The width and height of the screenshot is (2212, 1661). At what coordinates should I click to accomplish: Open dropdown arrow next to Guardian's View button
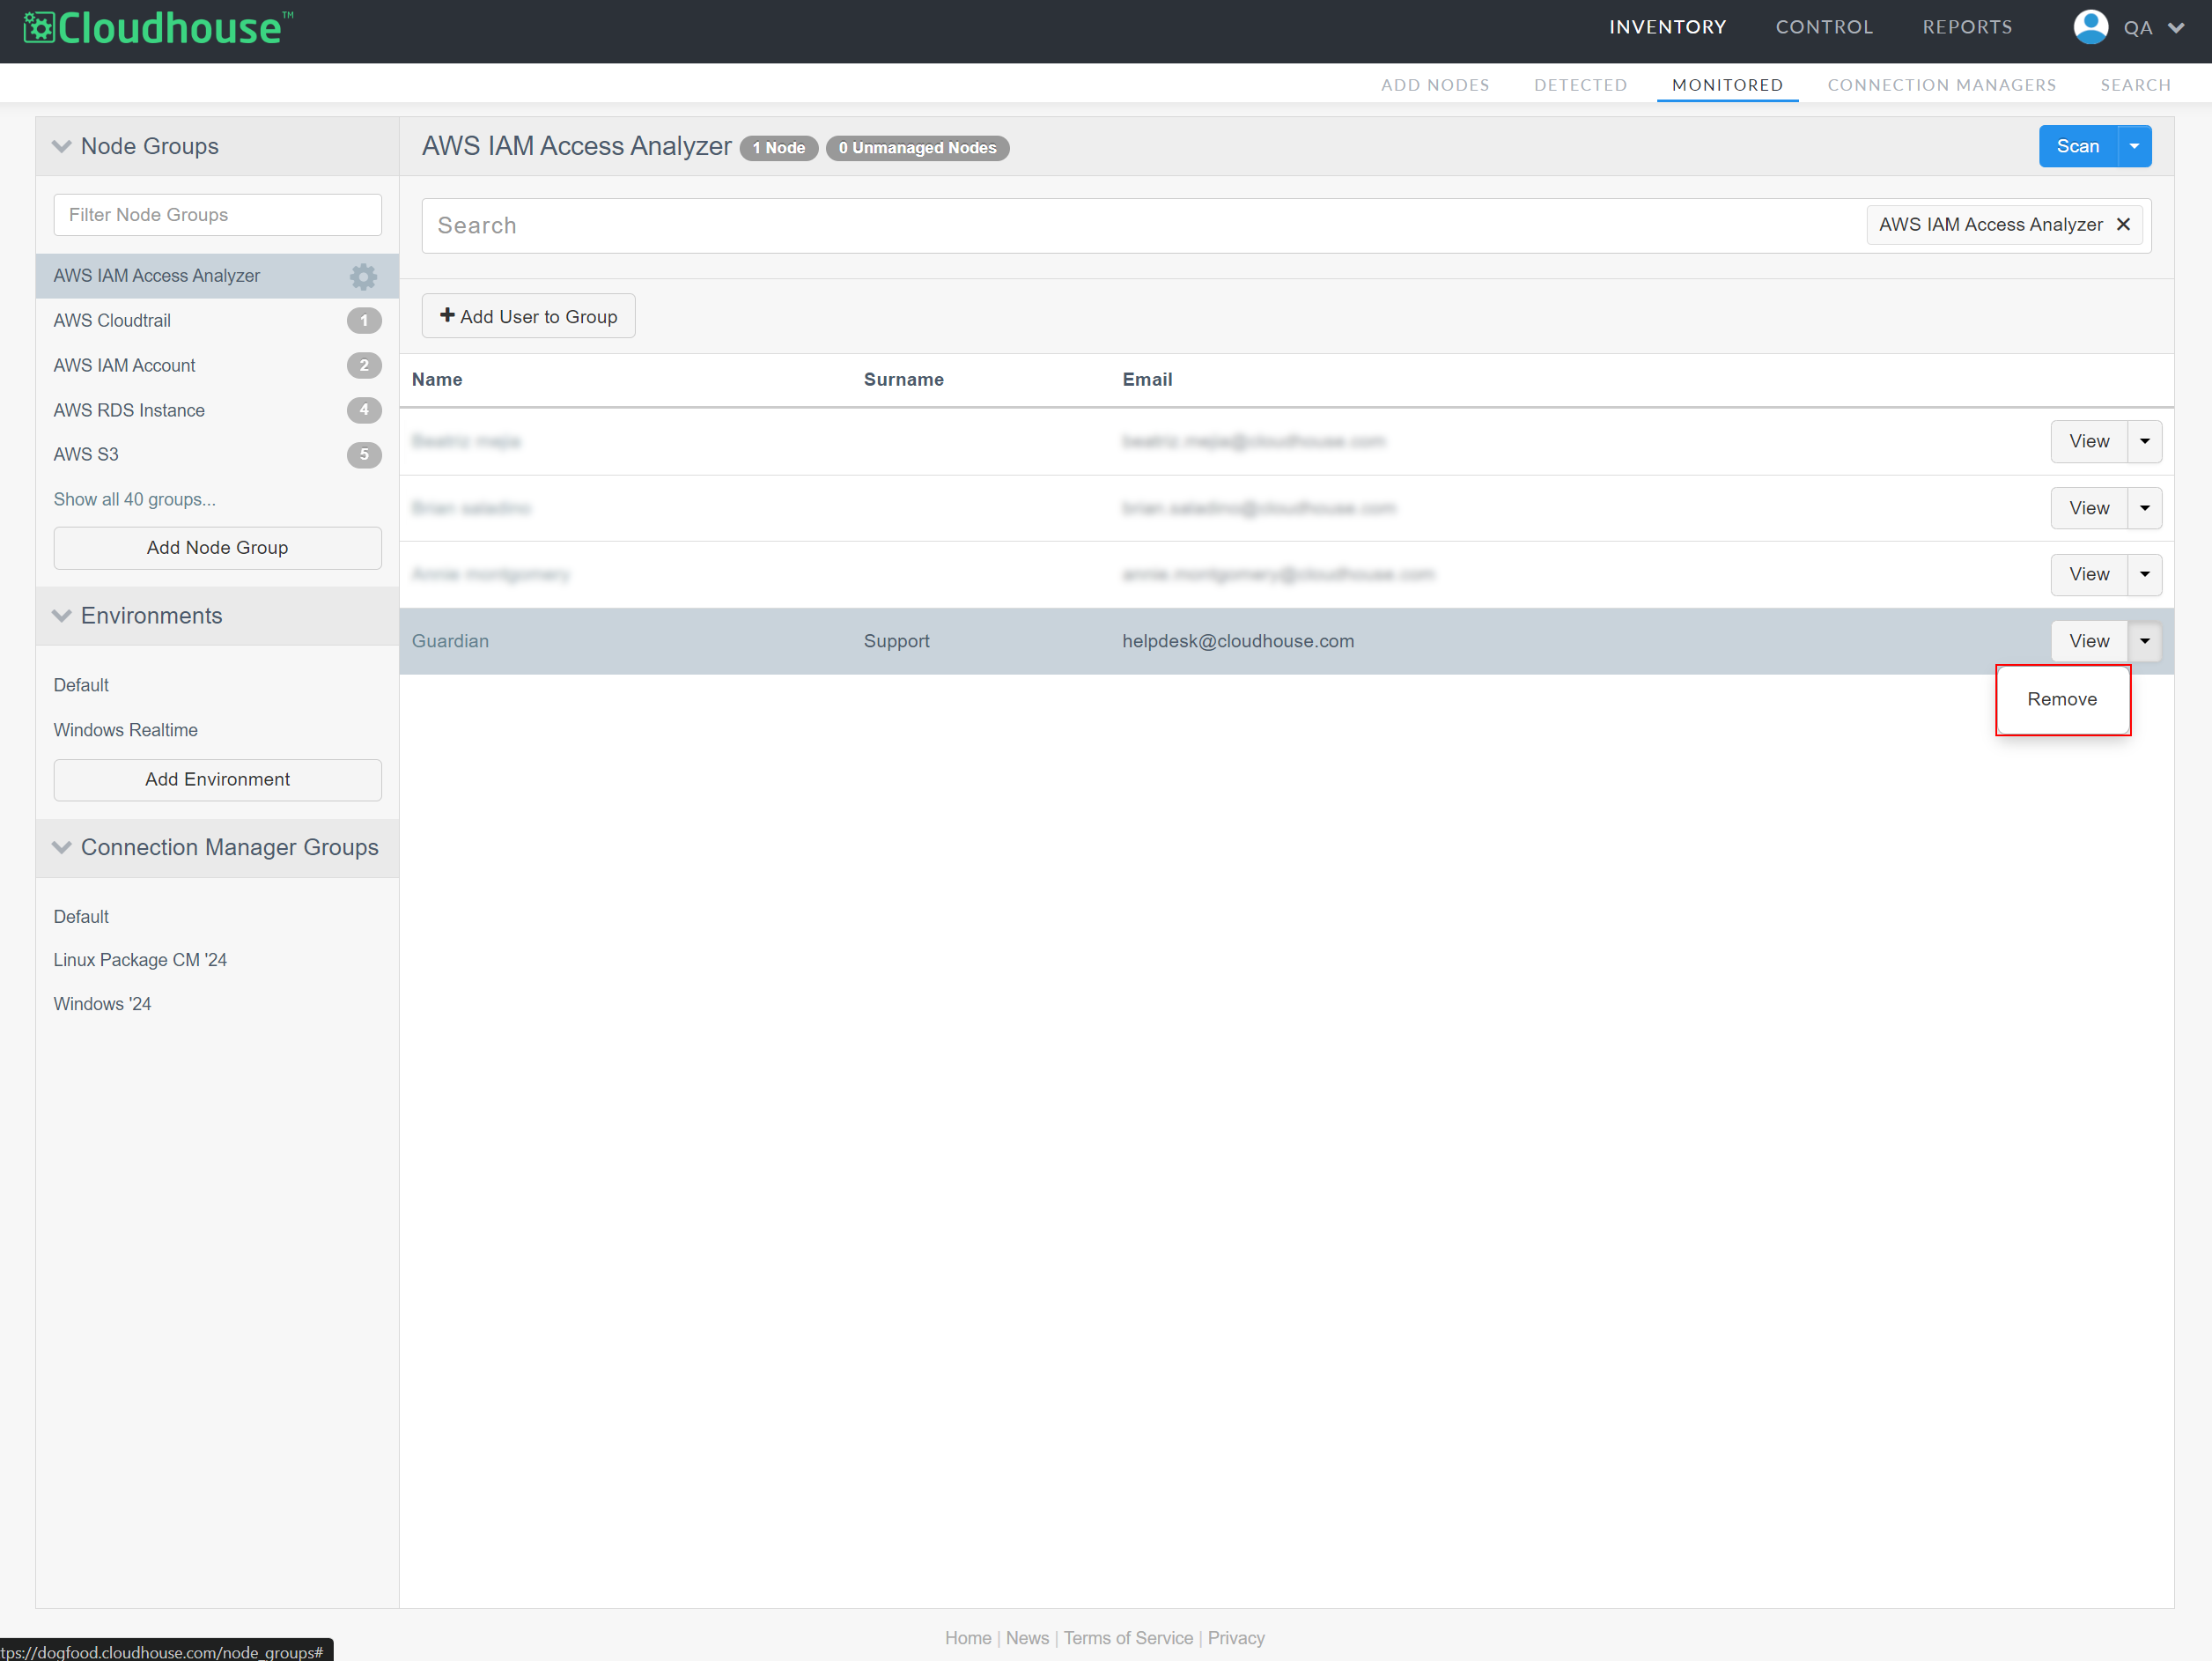2144,641
